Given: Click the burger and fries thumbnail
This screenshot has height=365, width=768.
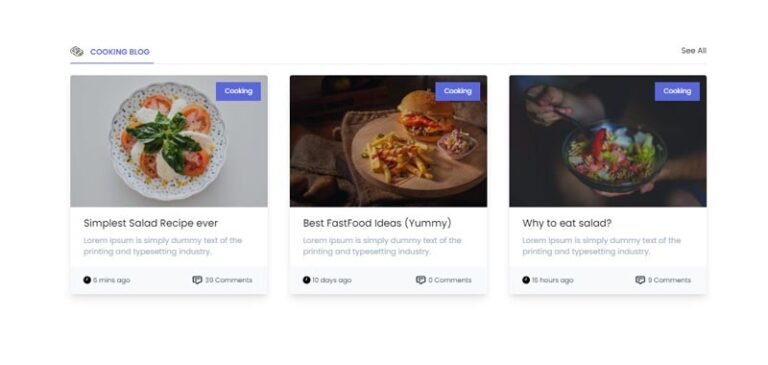Looking at the screenshot, I should 388,141.
